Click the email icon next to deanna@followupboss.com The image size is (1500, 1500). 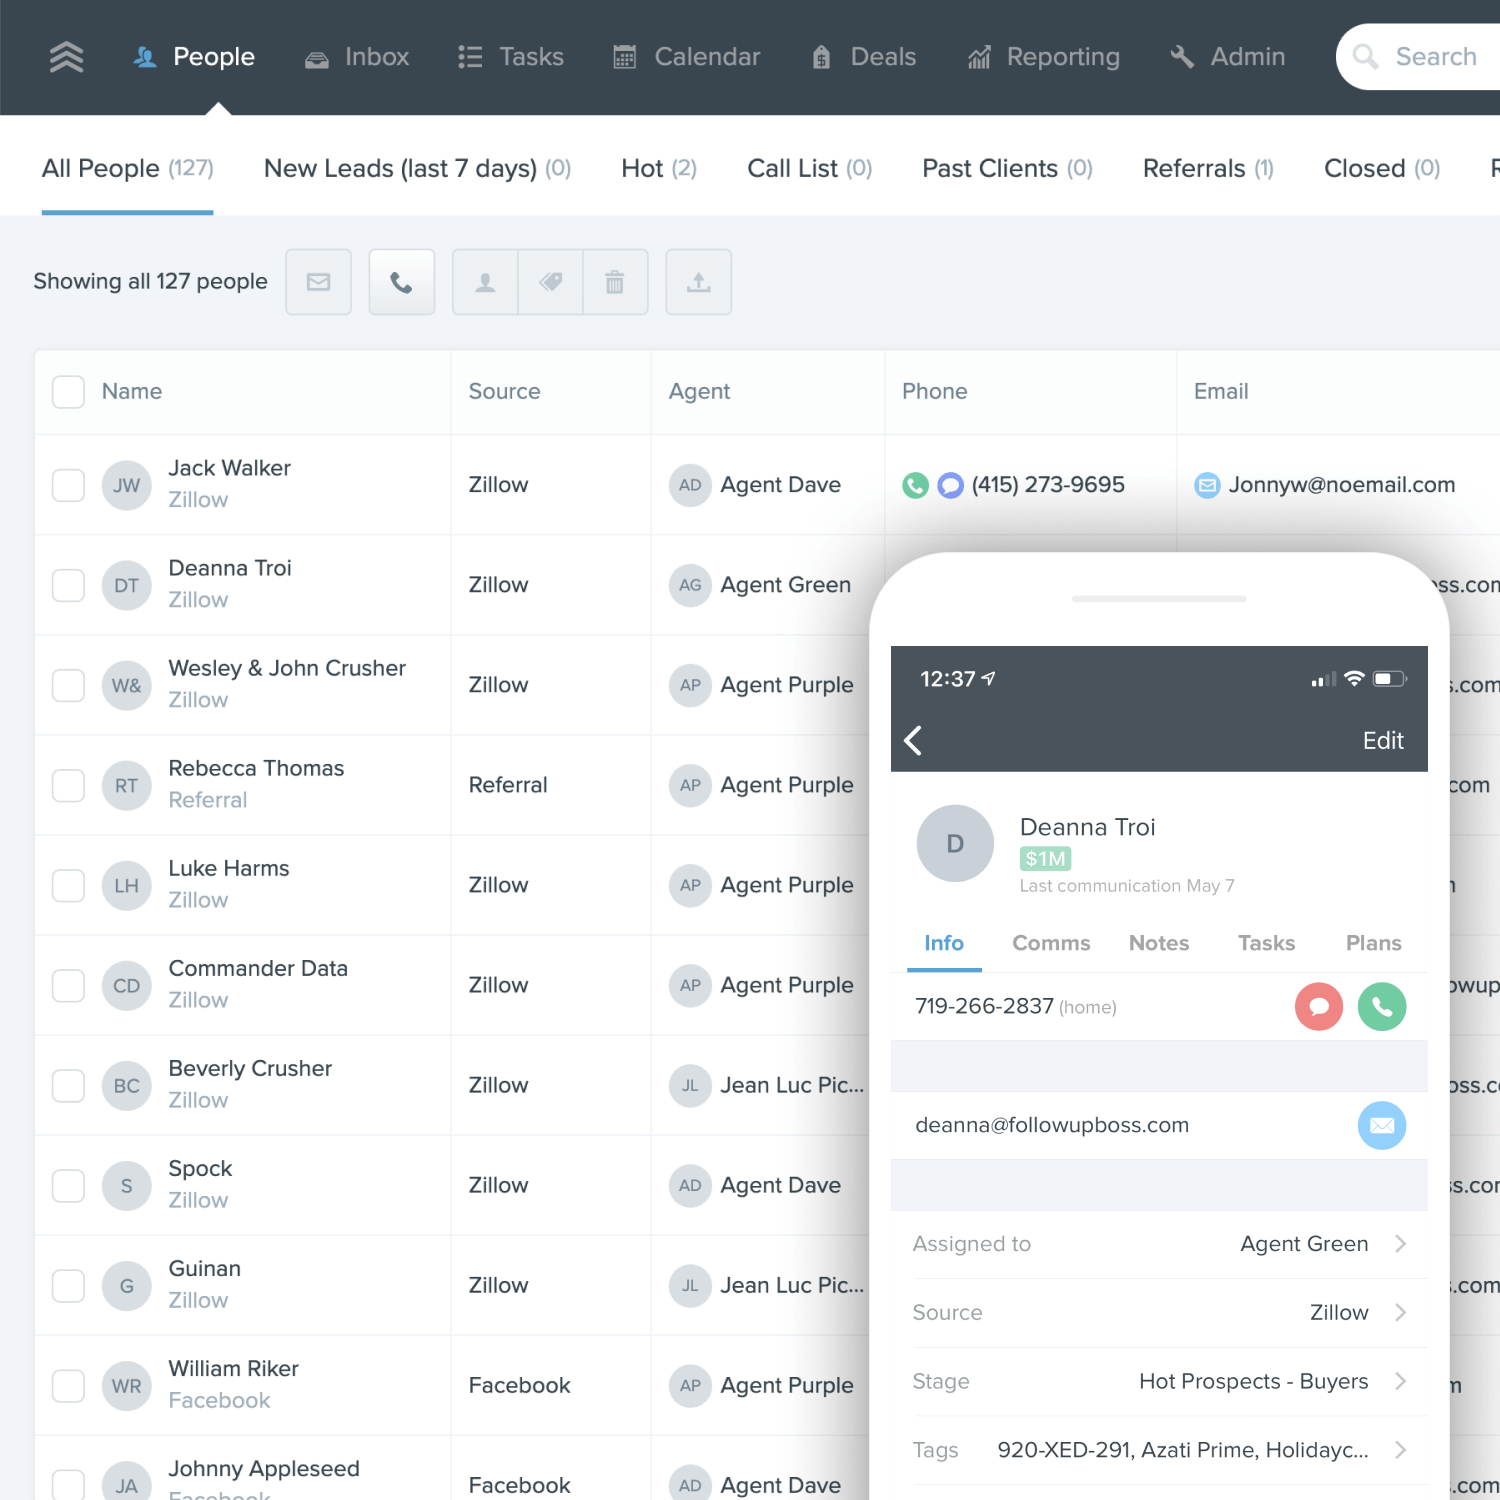tap(1382, 1125)
